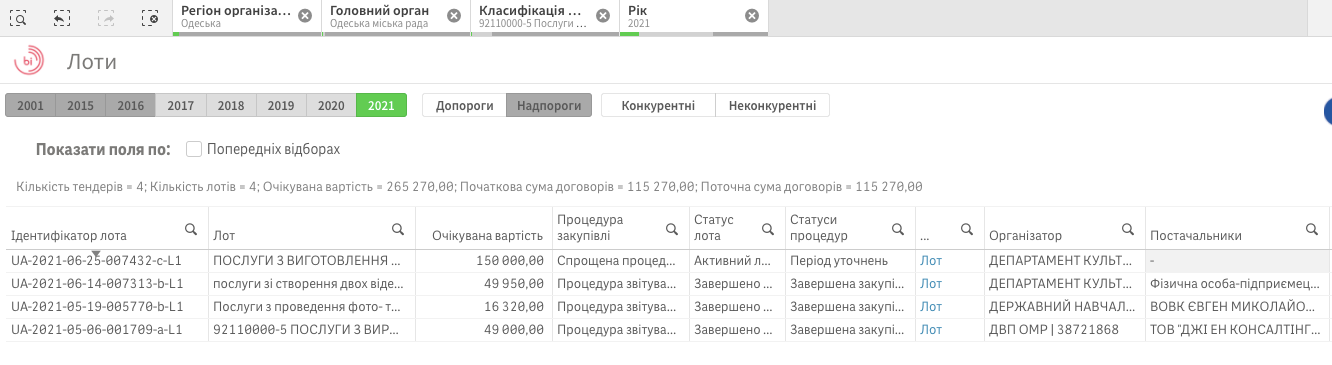Select year 2019

[281, 105]
